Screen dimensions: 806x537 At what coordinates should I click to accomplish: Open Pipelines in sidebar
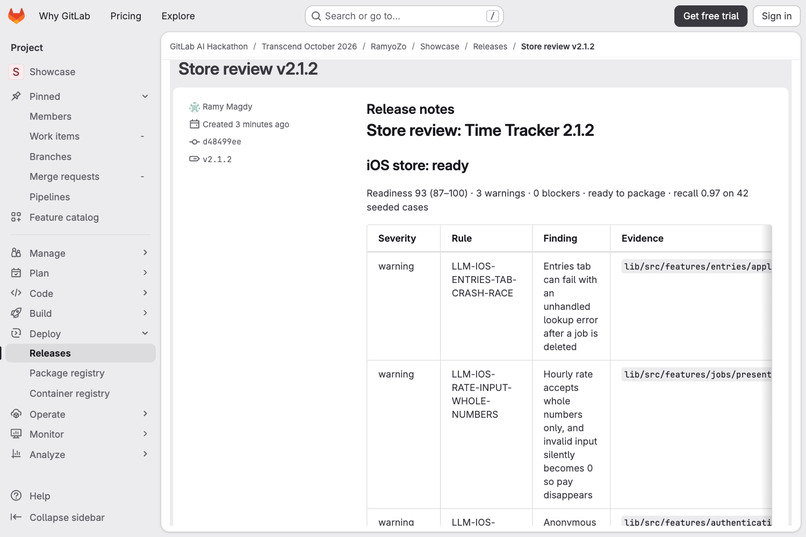[x=81, y=197]
